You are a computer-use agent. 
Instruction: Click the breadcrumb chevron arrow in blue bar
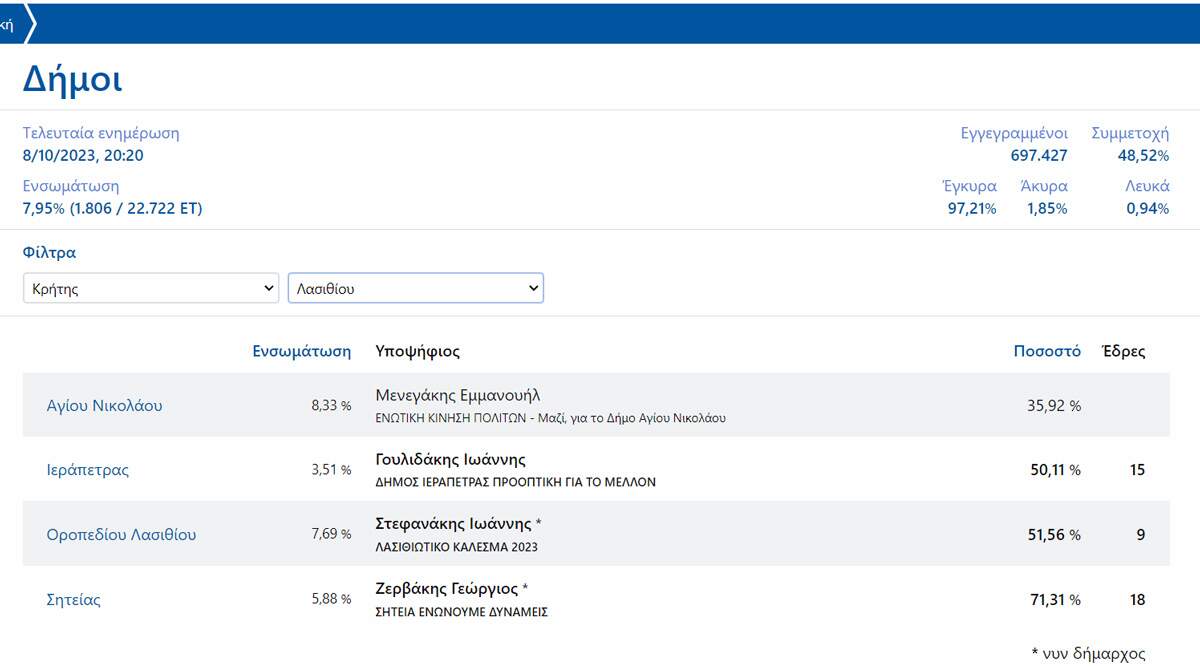pos(30,24)
